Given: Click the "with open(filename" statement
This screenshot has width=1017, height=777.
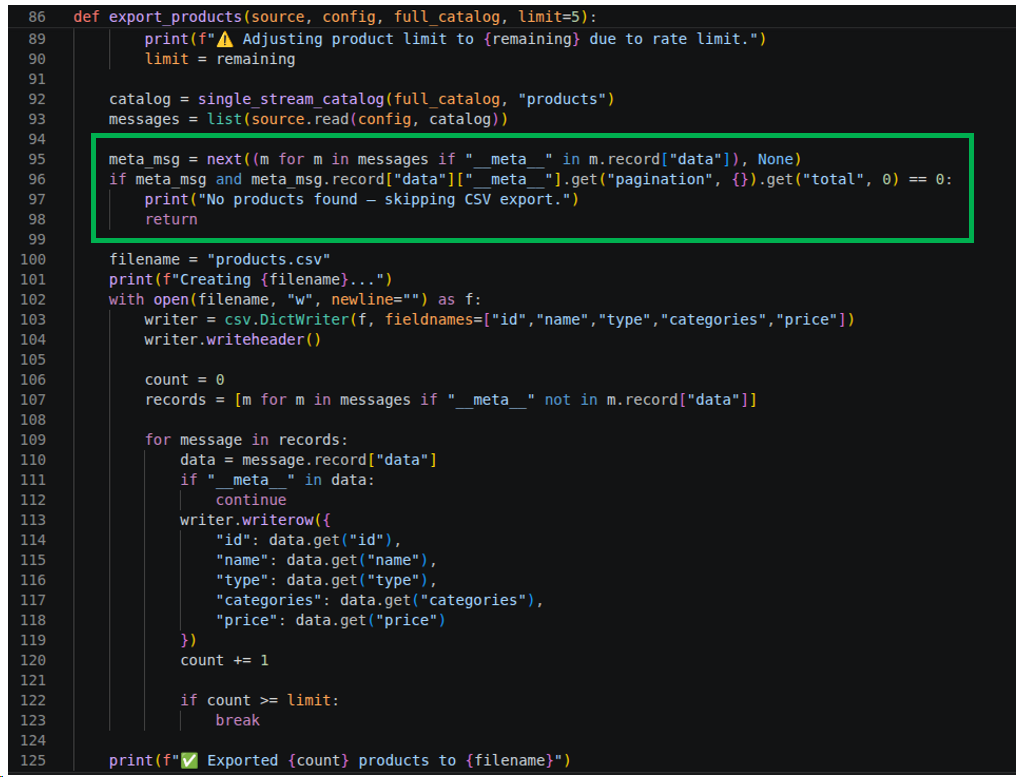Looking at the screenshot, I should point(295,300).
